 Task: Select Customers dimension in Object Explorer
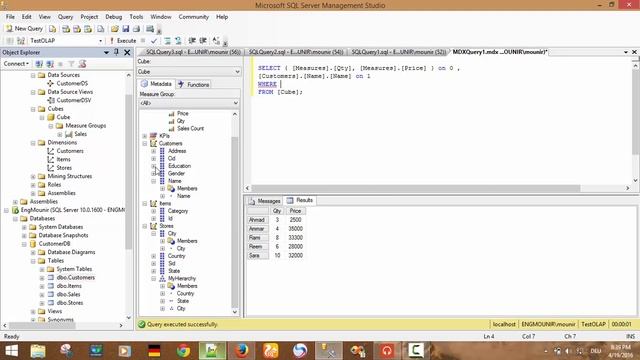pos(70,151)
